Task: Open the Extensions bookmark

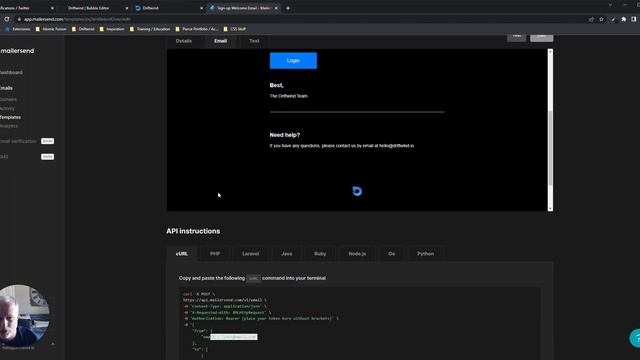Action: [x=18, y=29]
